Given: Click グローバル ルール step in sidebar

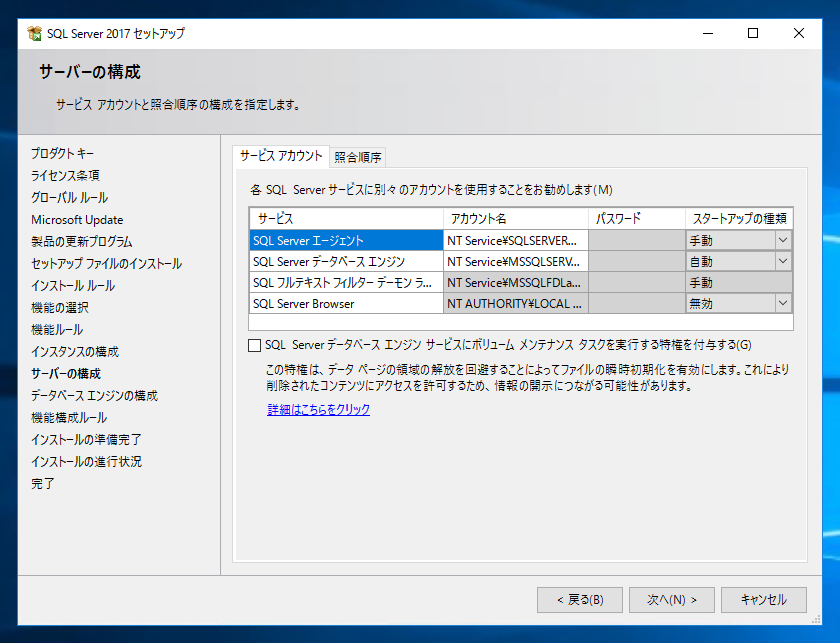Looking at the screenshot, I should pos(69,197).
